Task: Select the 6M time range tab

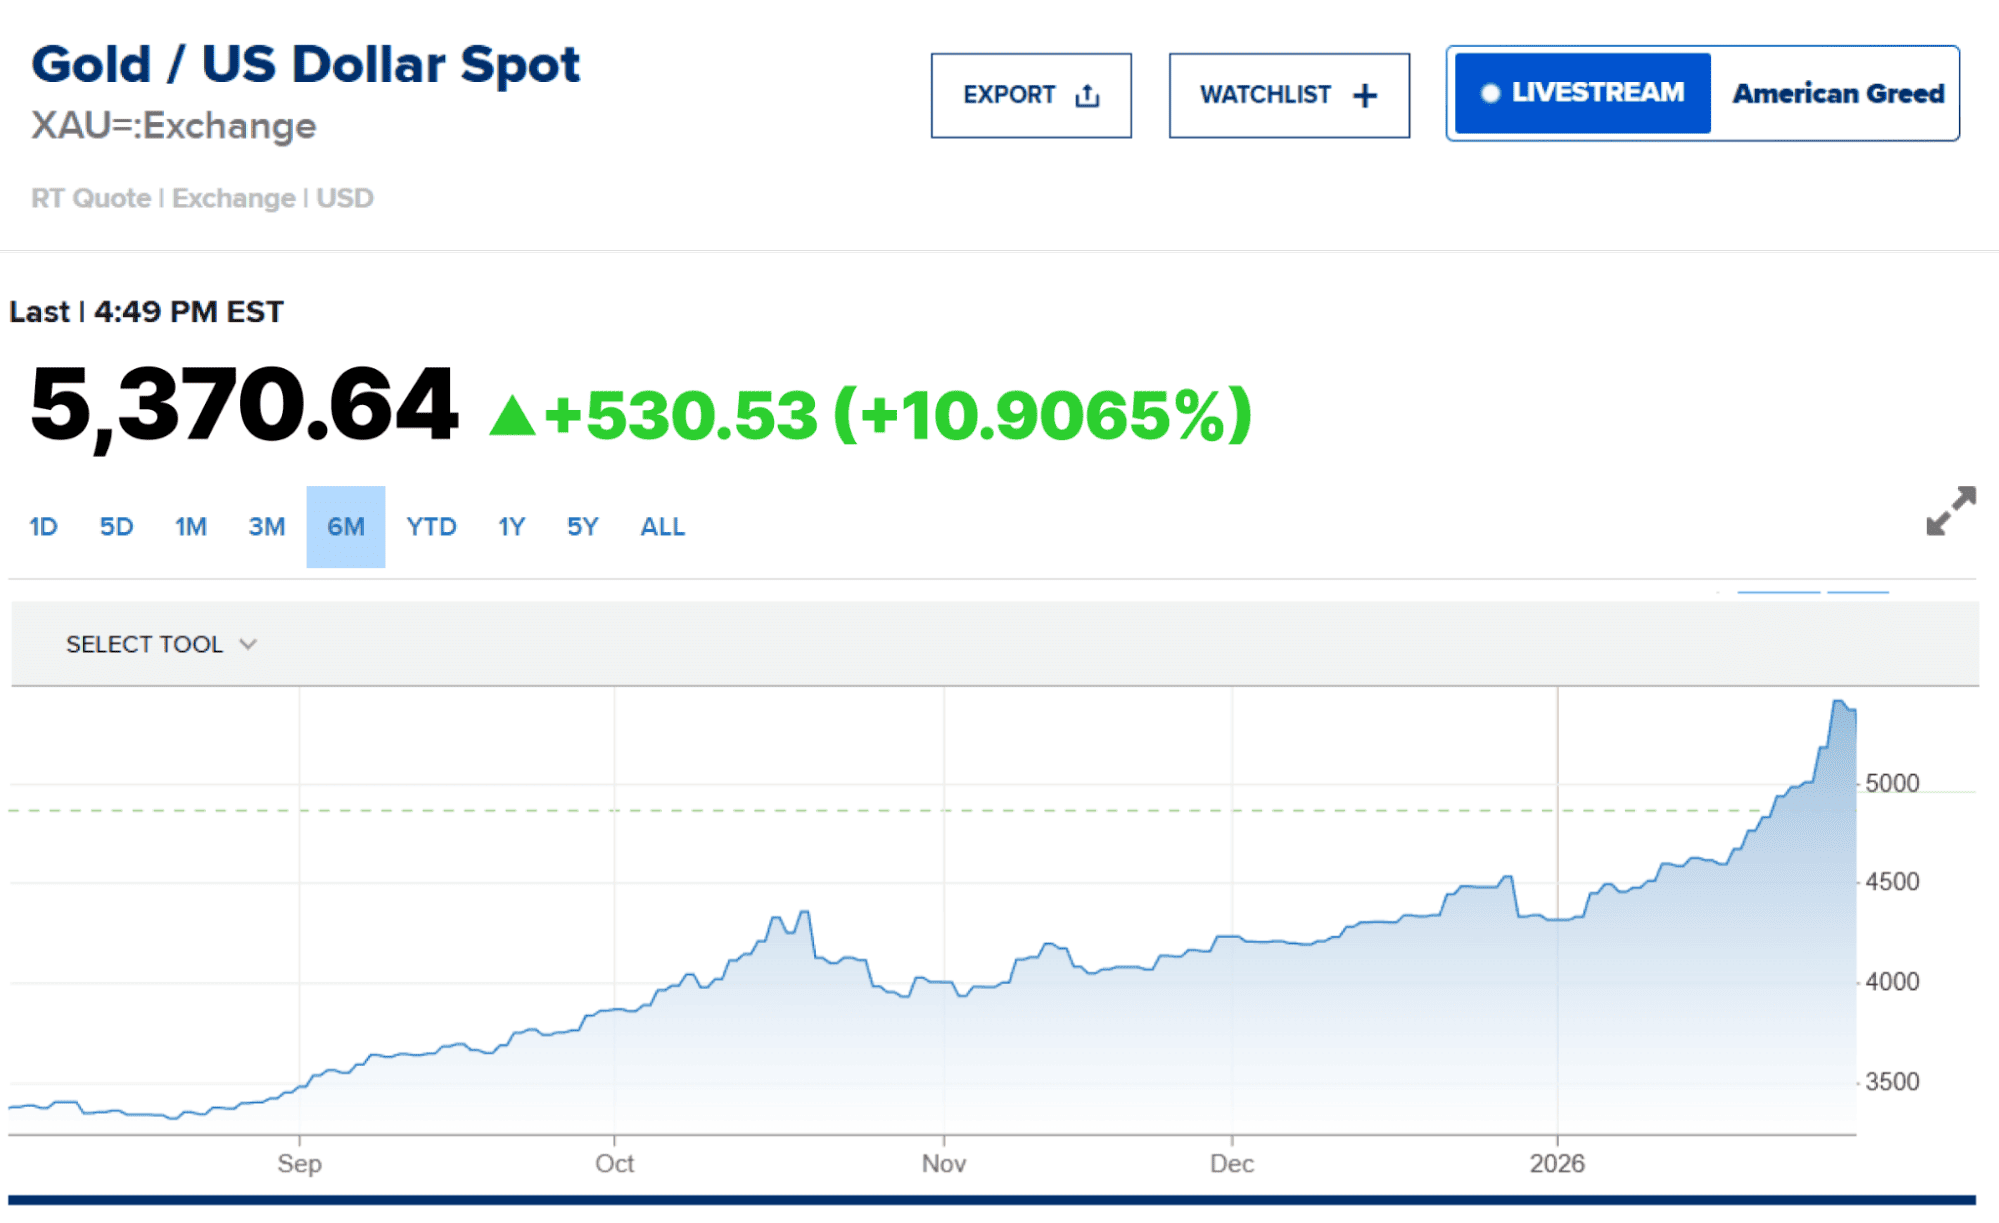Action: [x=346, y=527]
